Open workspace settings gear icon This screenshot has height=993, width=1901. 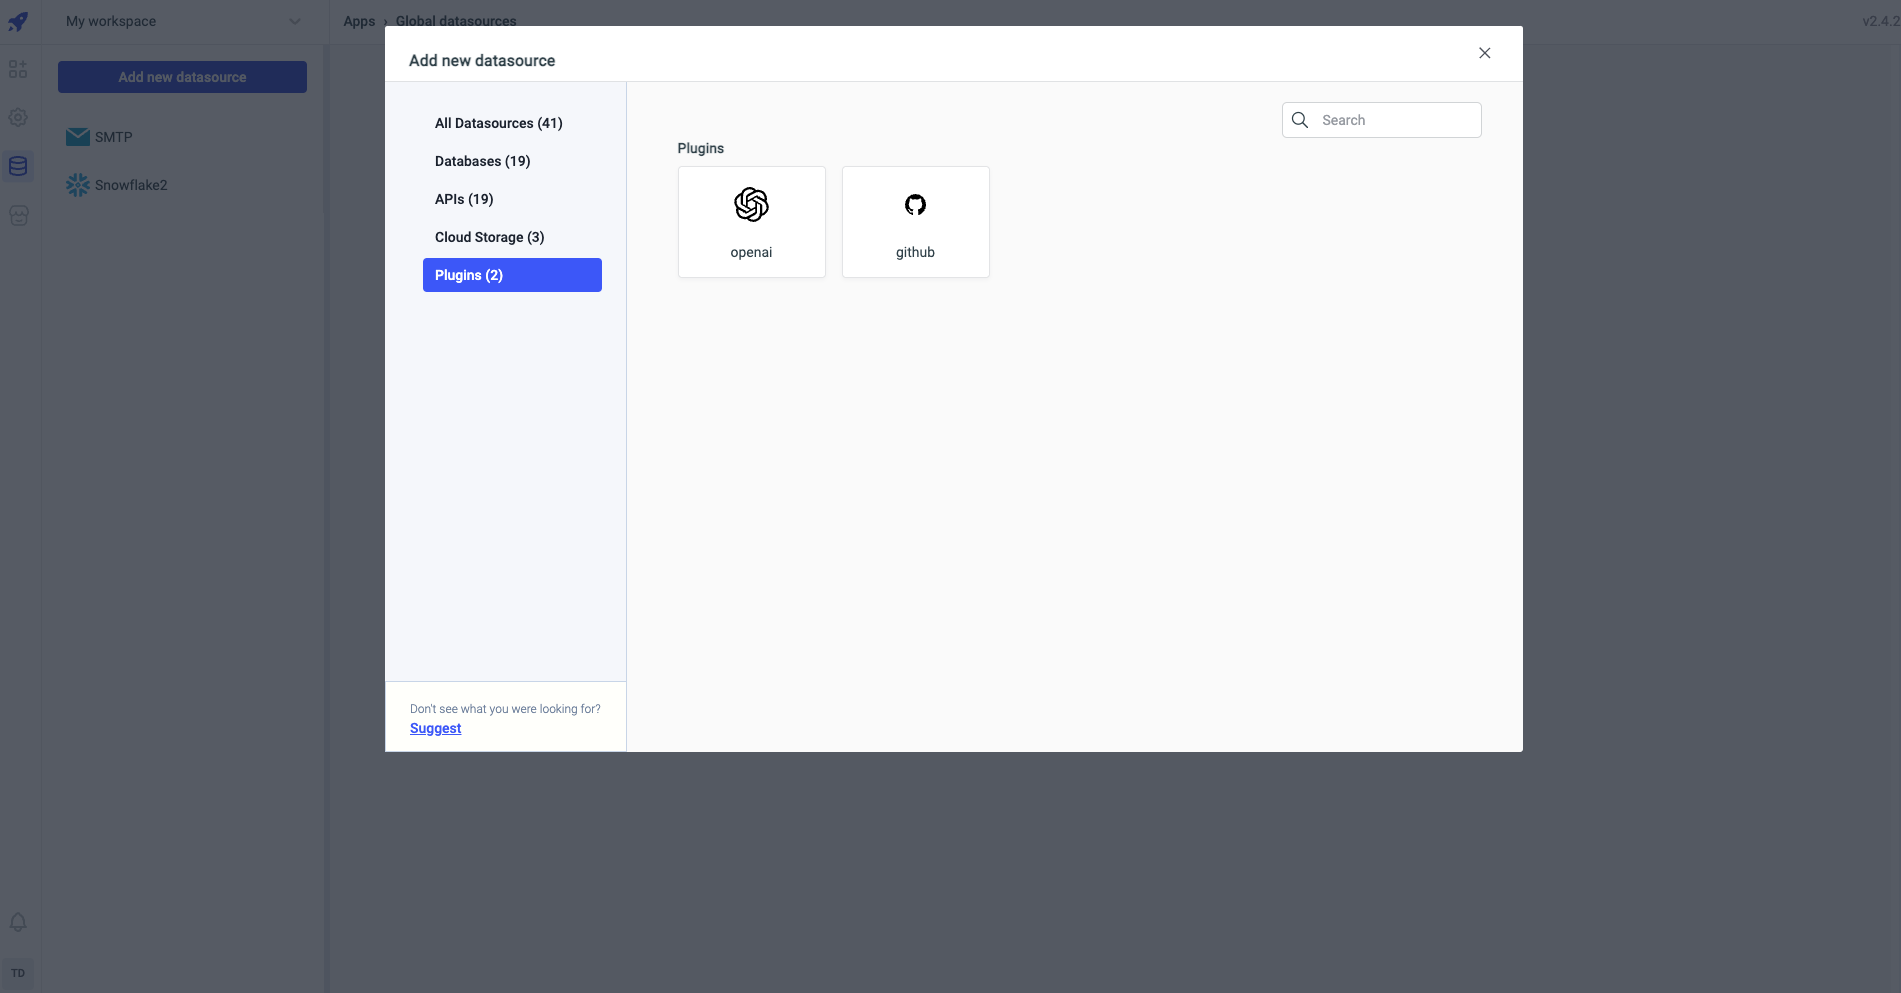pyautogui.click(x=18, y=117)
